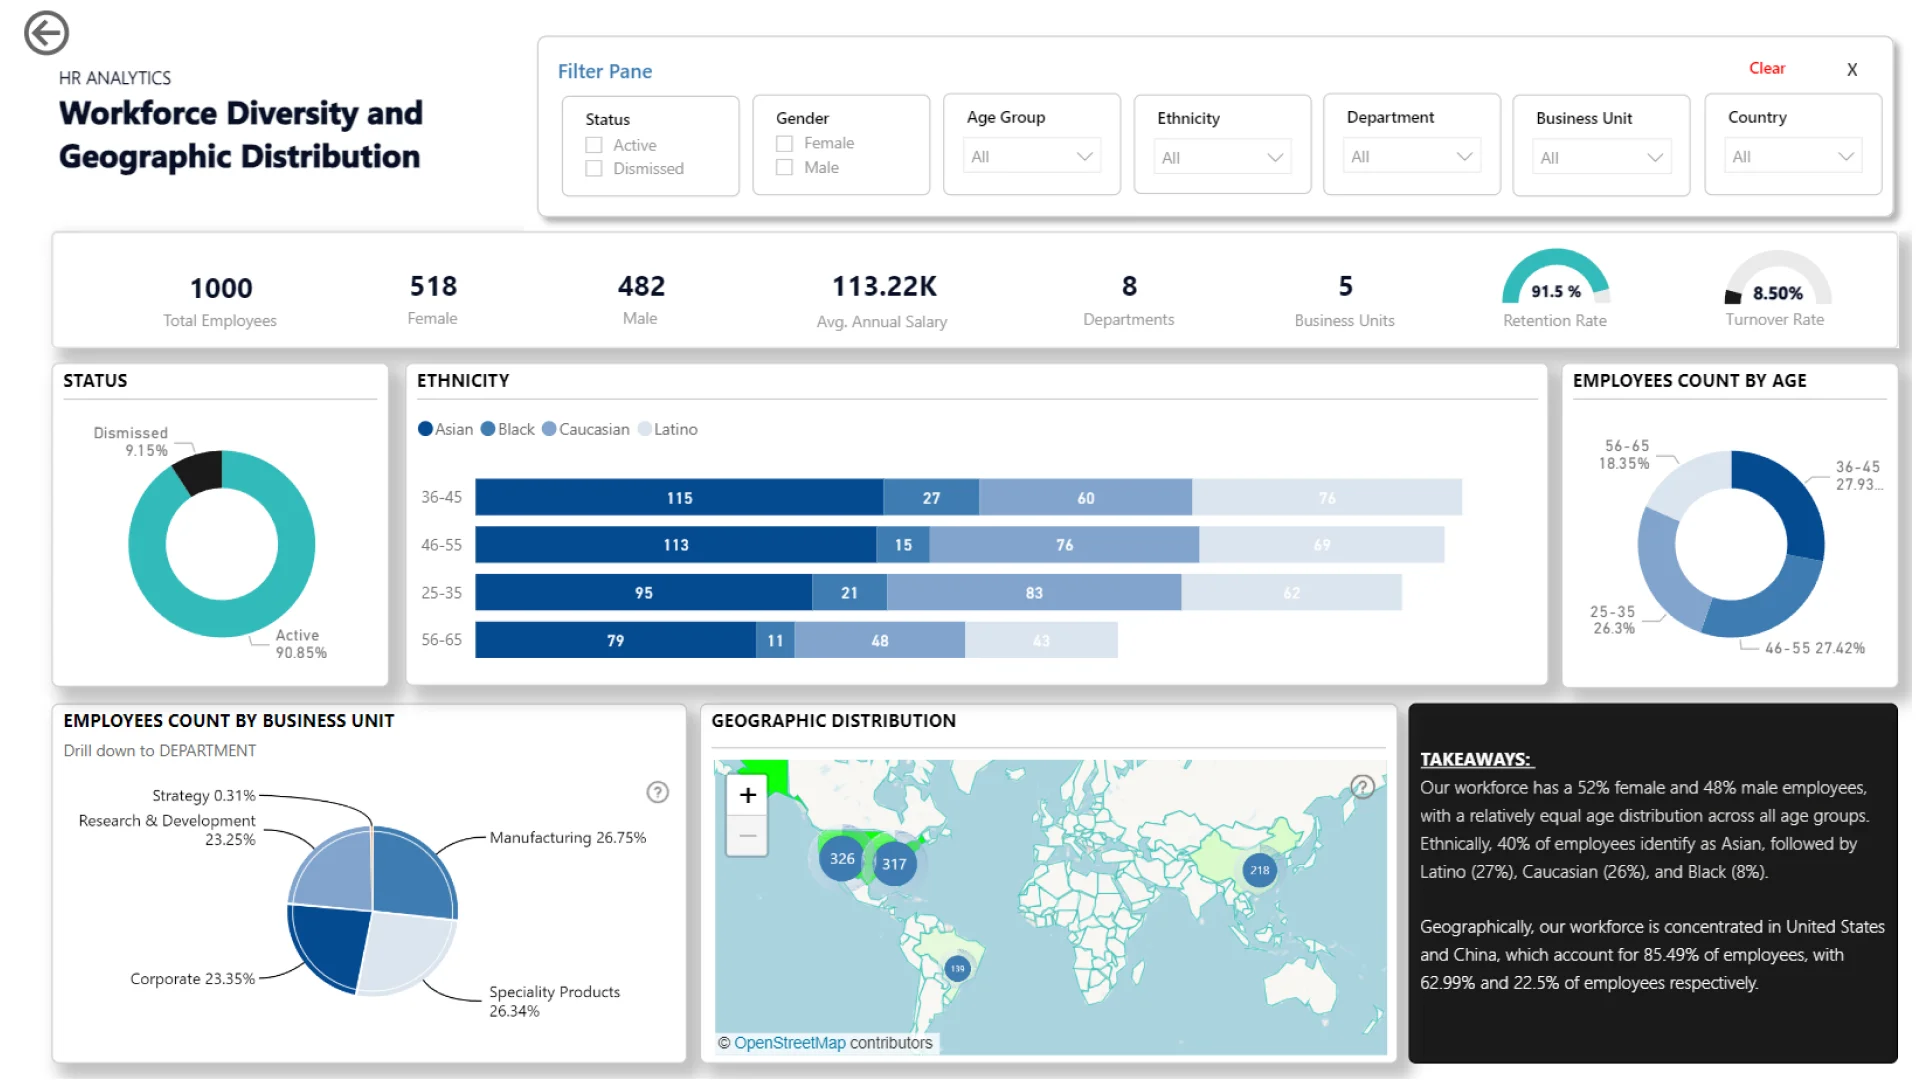Open help icon on geographic map
1920x1080 pixels.
1362,787
